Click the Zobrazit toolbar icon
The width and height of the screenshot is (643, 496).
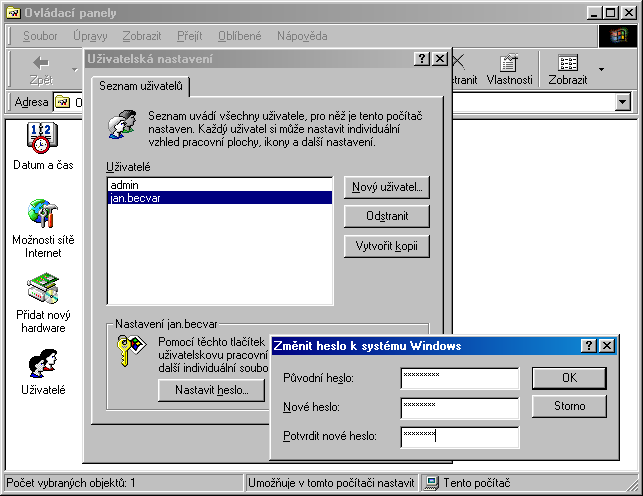click(568, 70)
